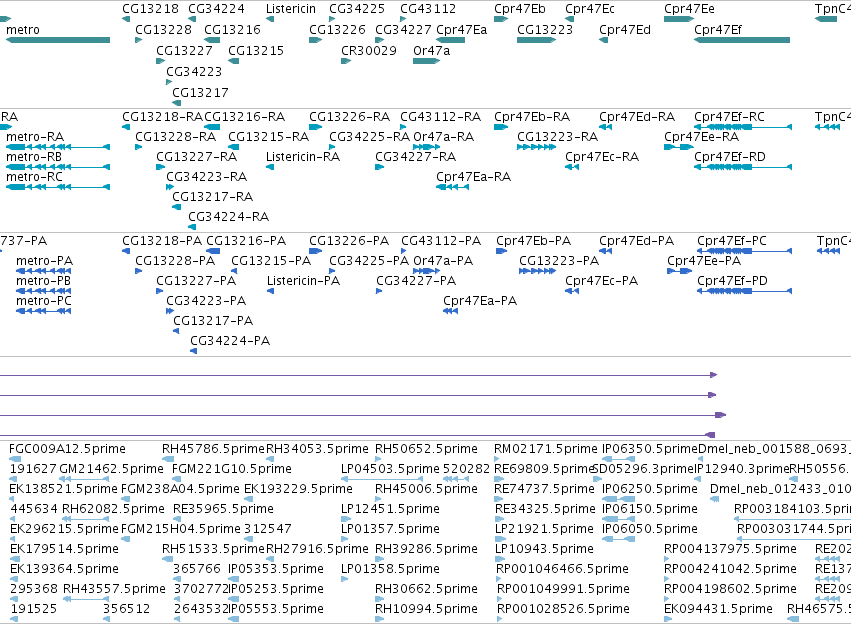Select the CG13216 gene label

coord(232,30)
